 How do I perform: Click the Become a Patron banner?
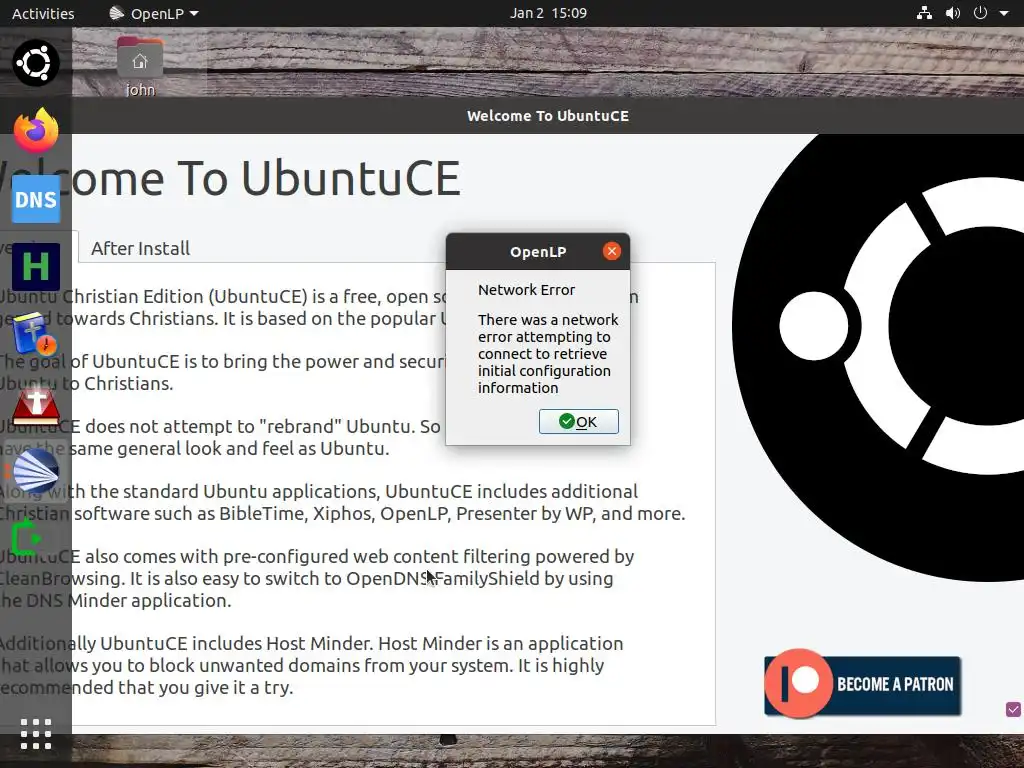[863, 684]
